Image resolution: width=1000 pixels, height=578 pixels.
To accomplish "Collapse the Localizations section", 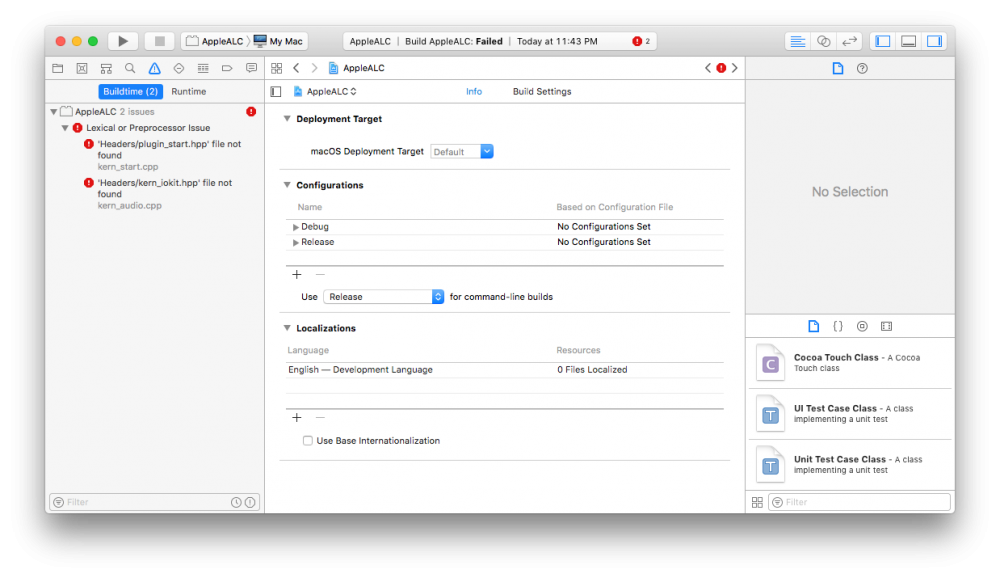I will (x=287, y=328).
